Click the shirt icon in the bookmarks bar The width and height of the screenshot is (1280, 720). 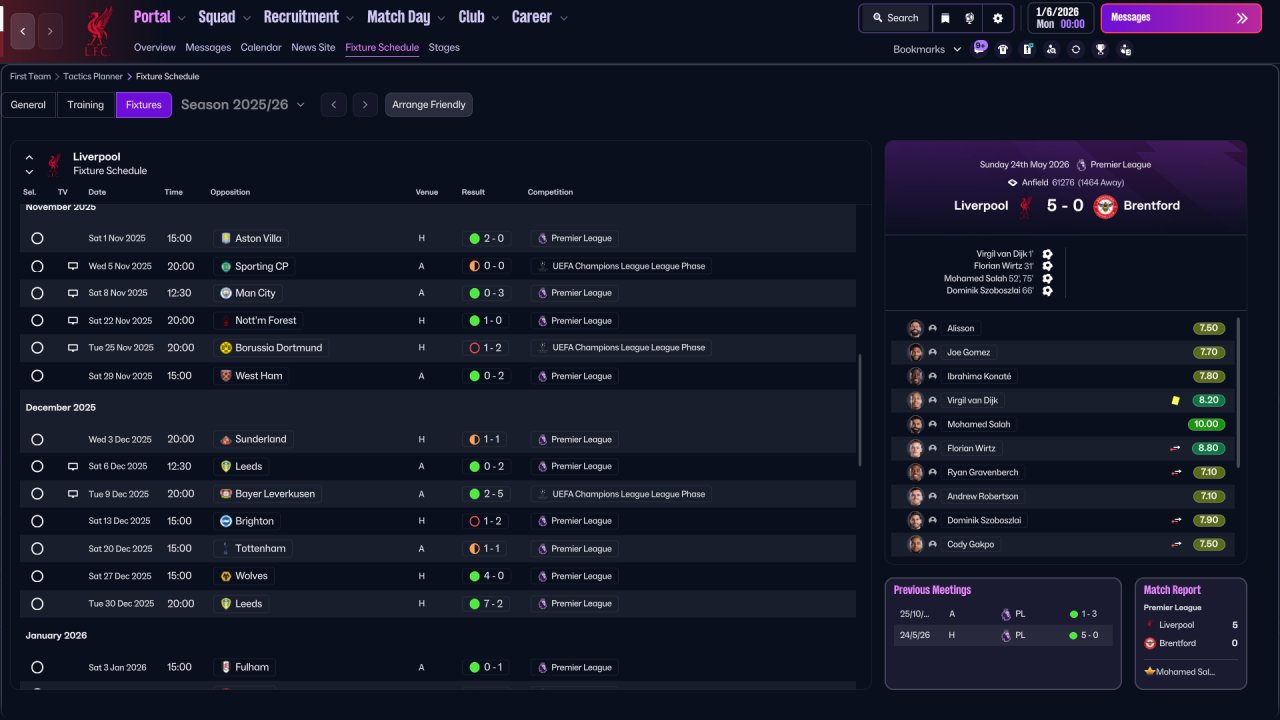pyautogui.click(x=1003, y=49)
